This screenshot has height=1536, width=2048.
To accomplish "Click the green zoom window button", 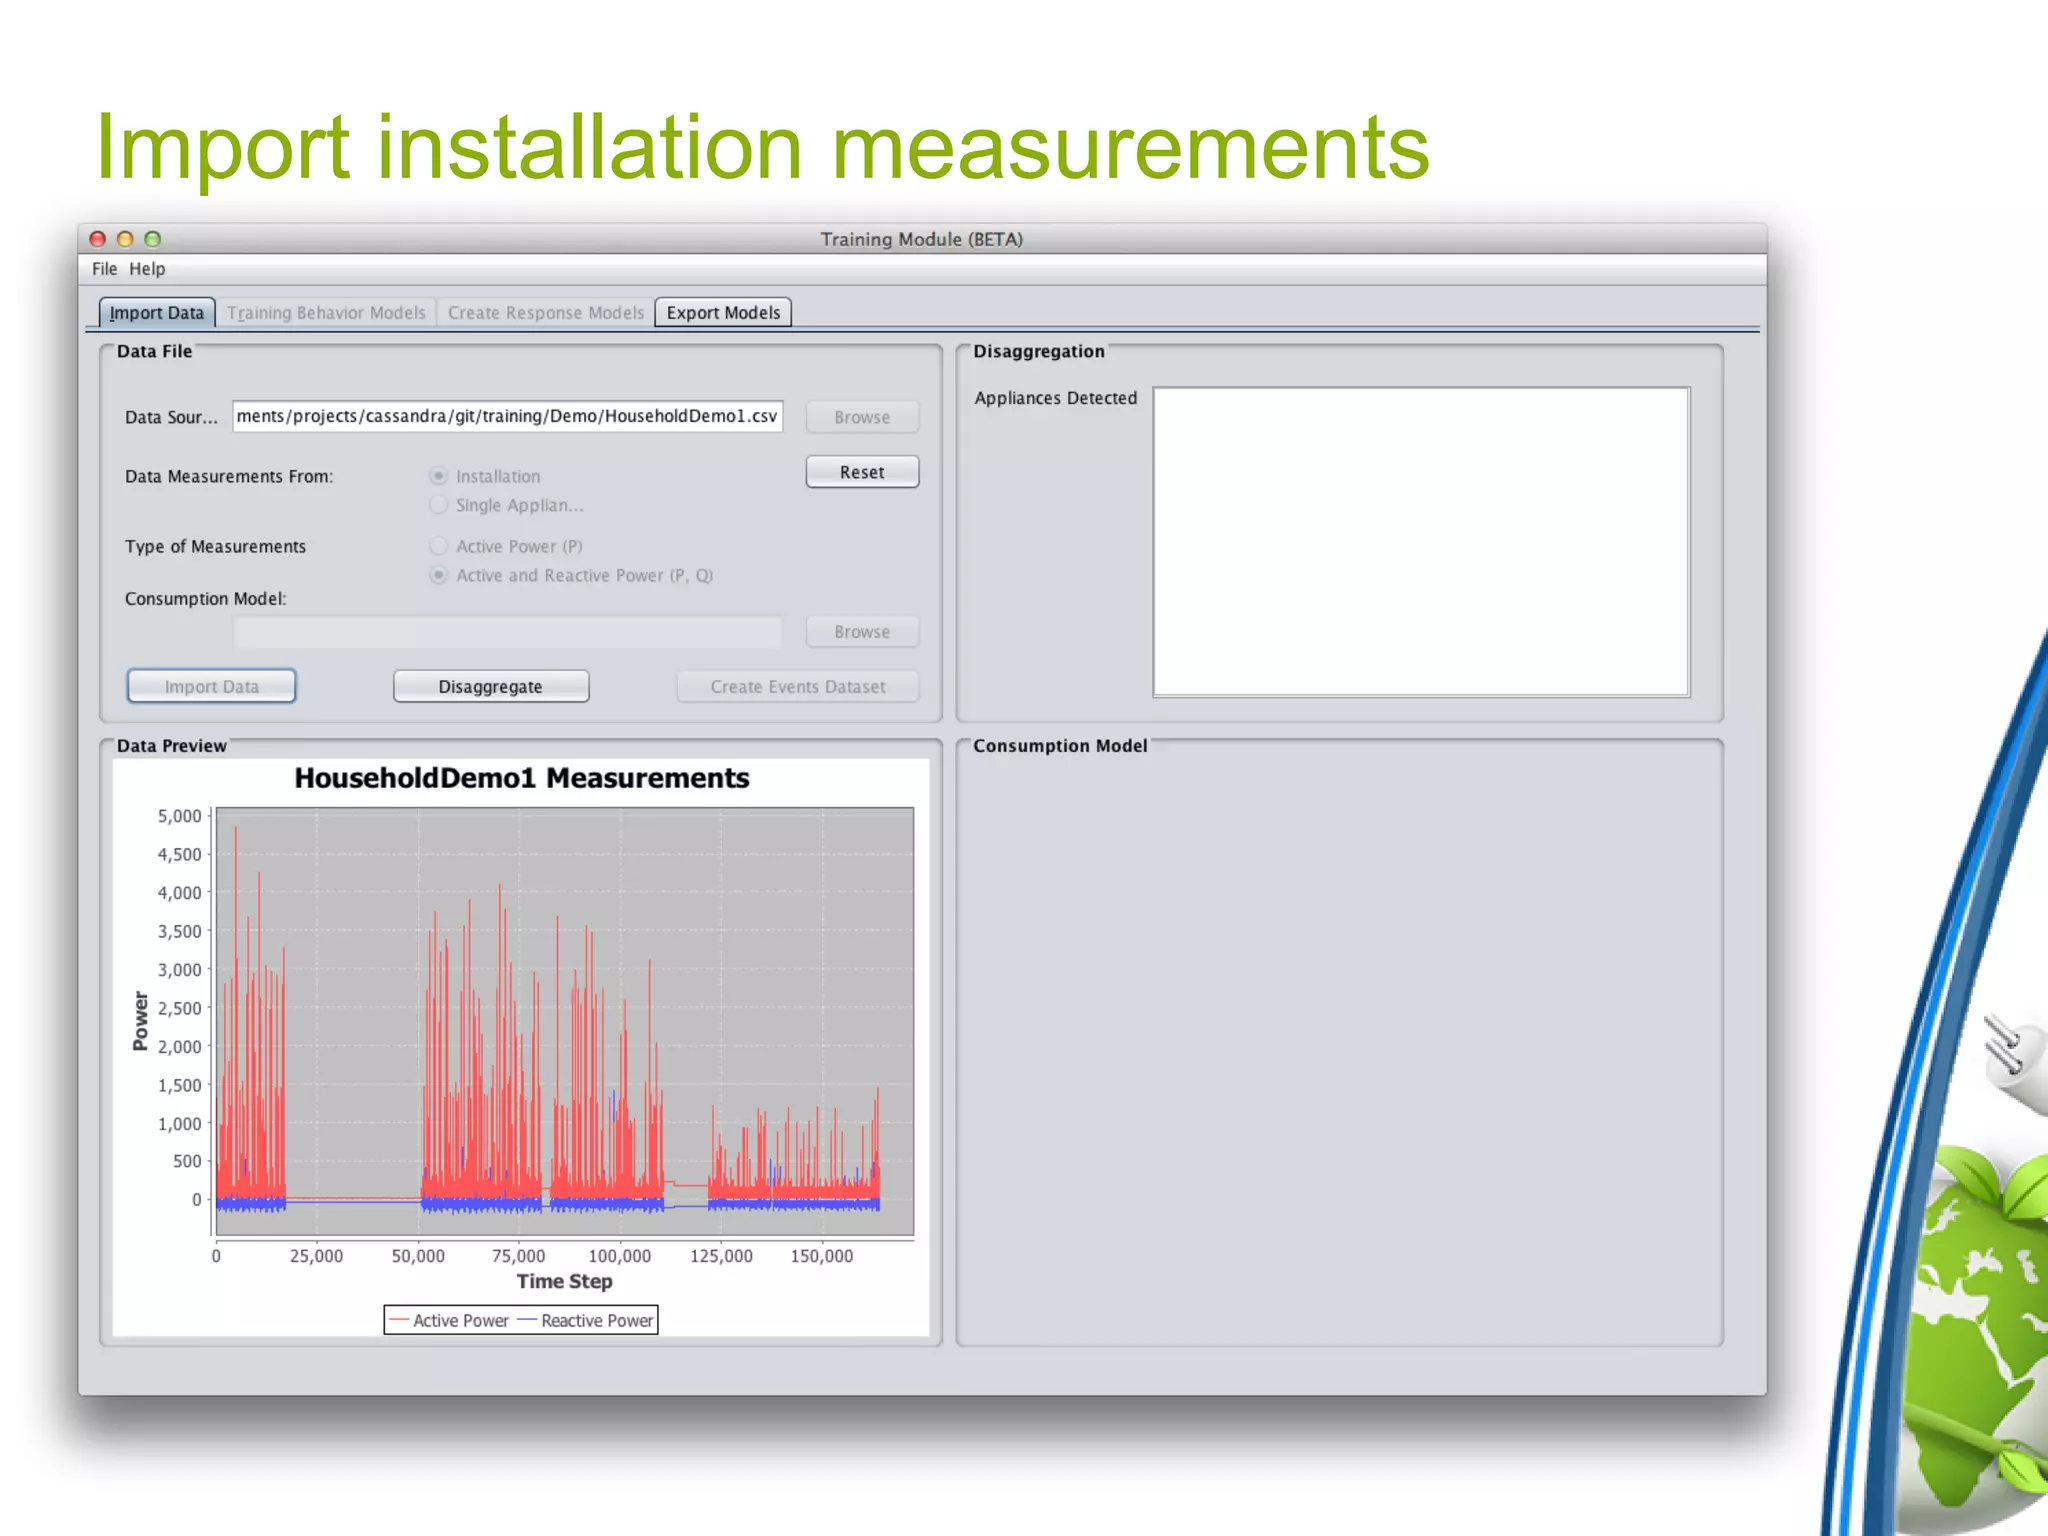I will (x=152, y=239).
